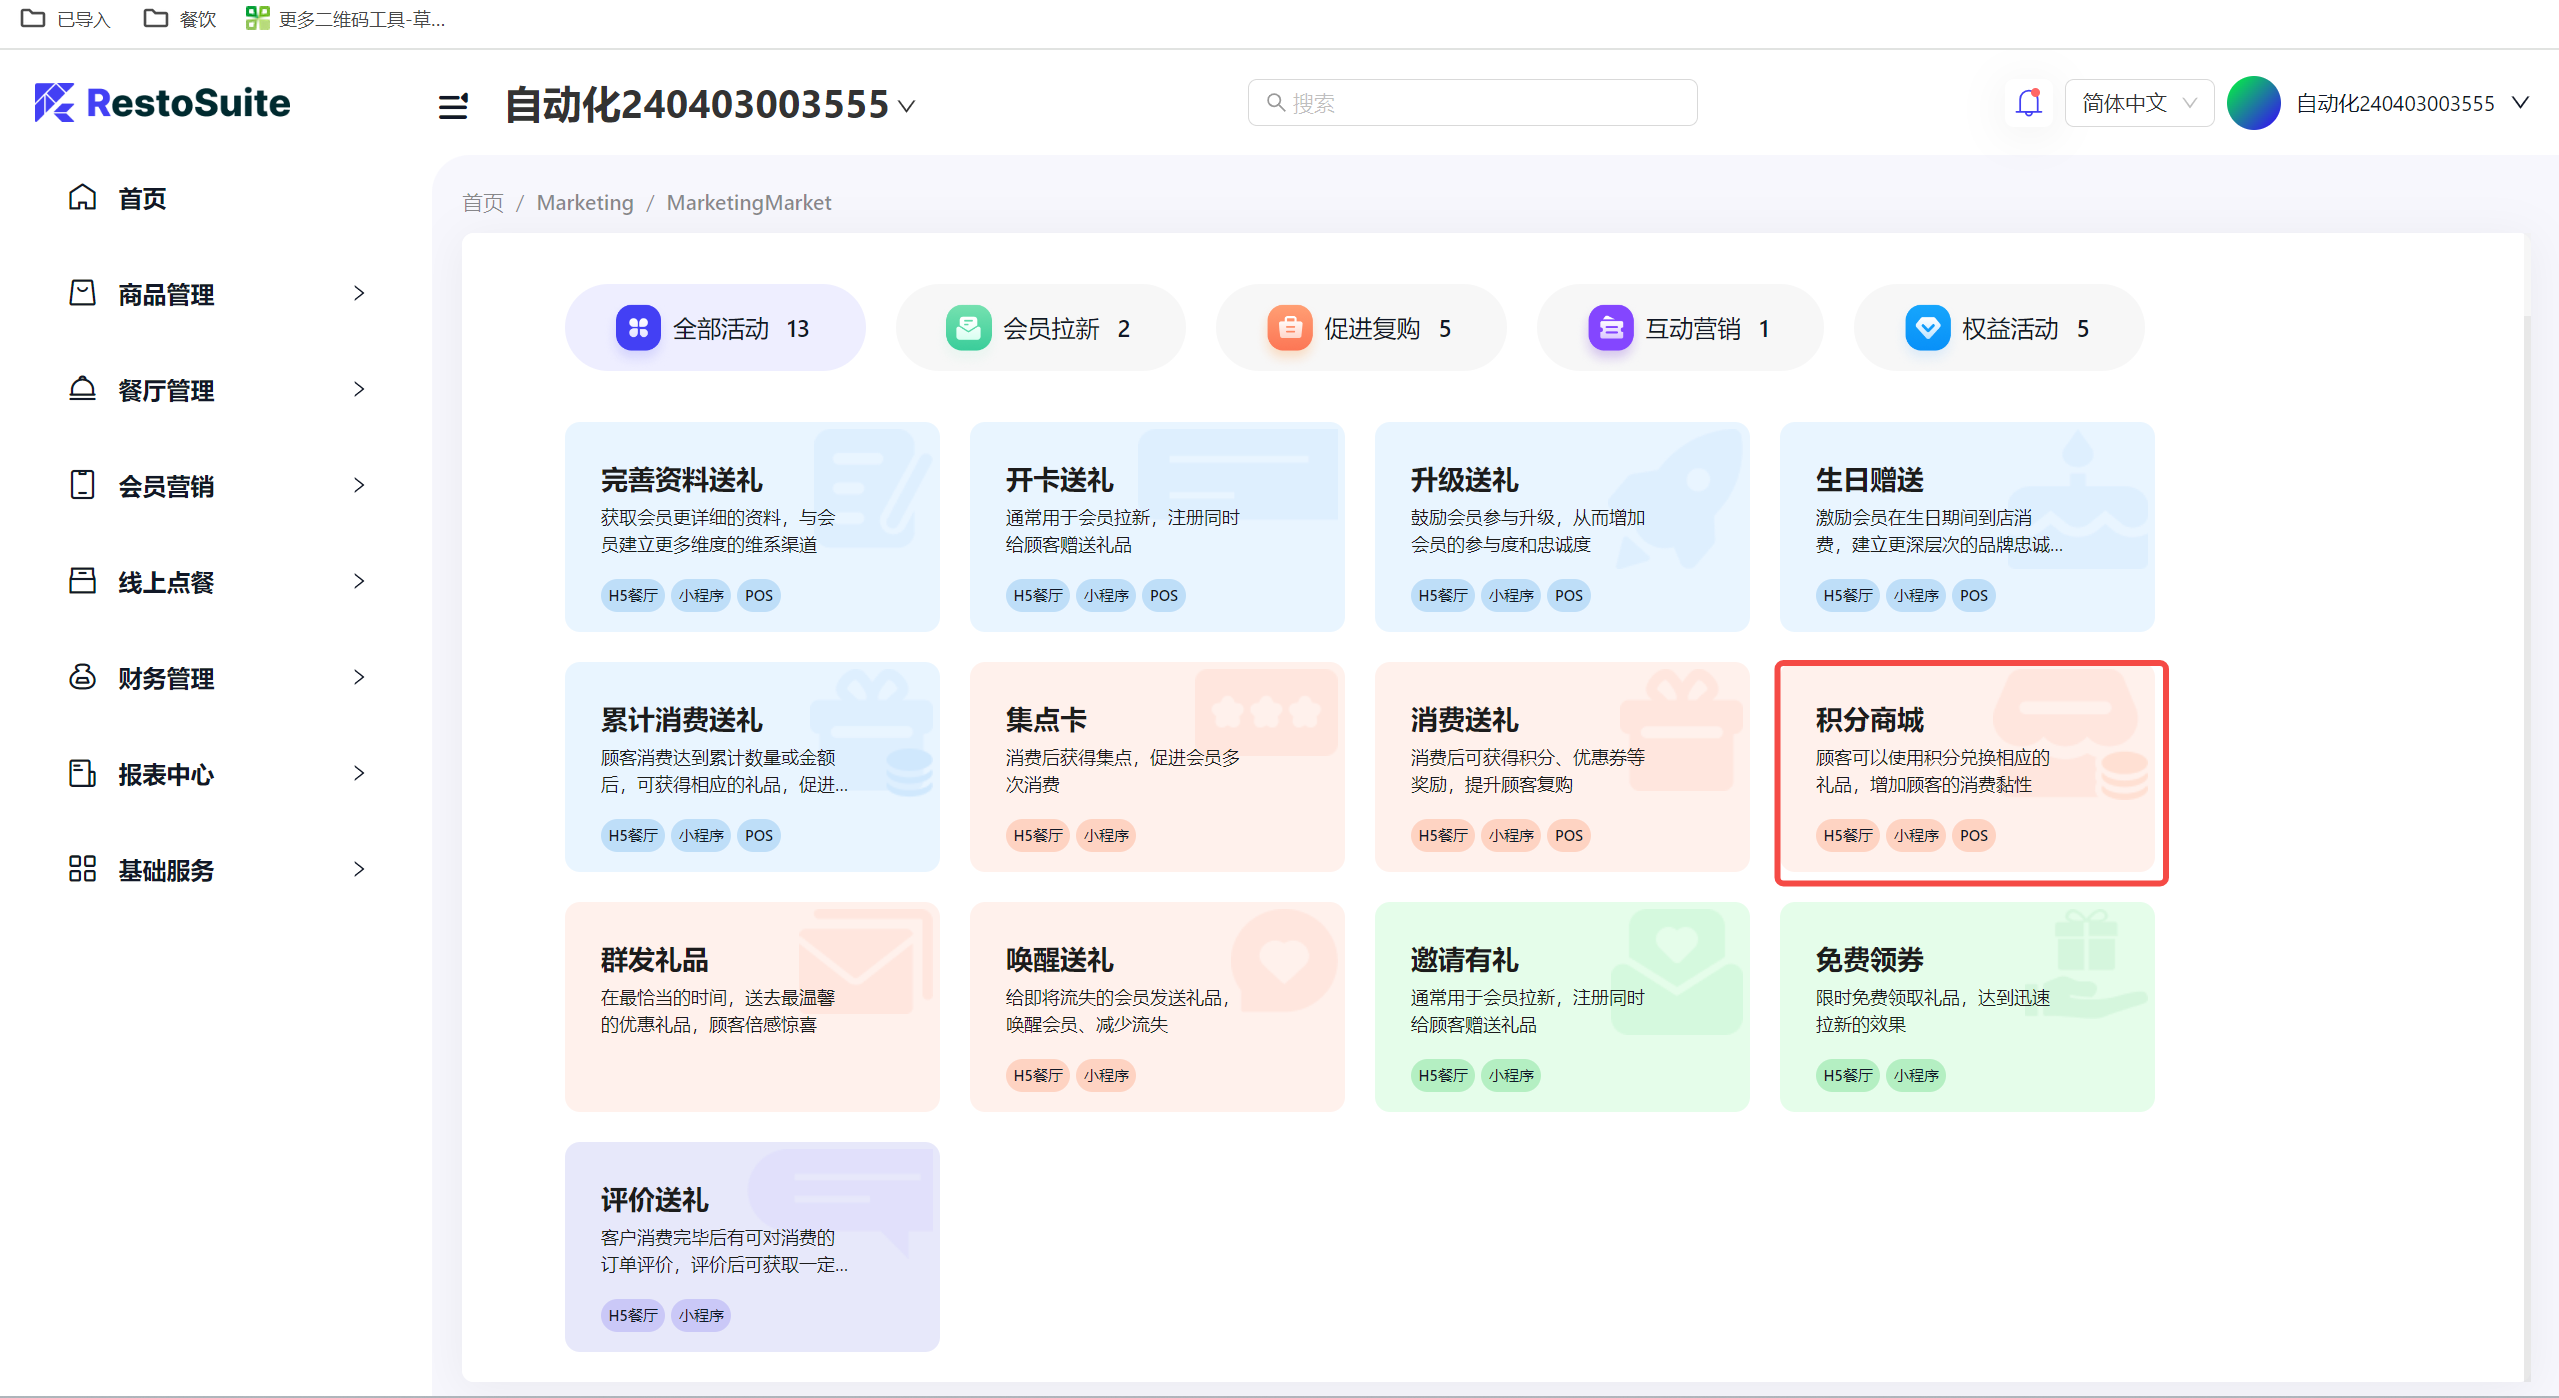Open the notification bell

(2028, 103)
